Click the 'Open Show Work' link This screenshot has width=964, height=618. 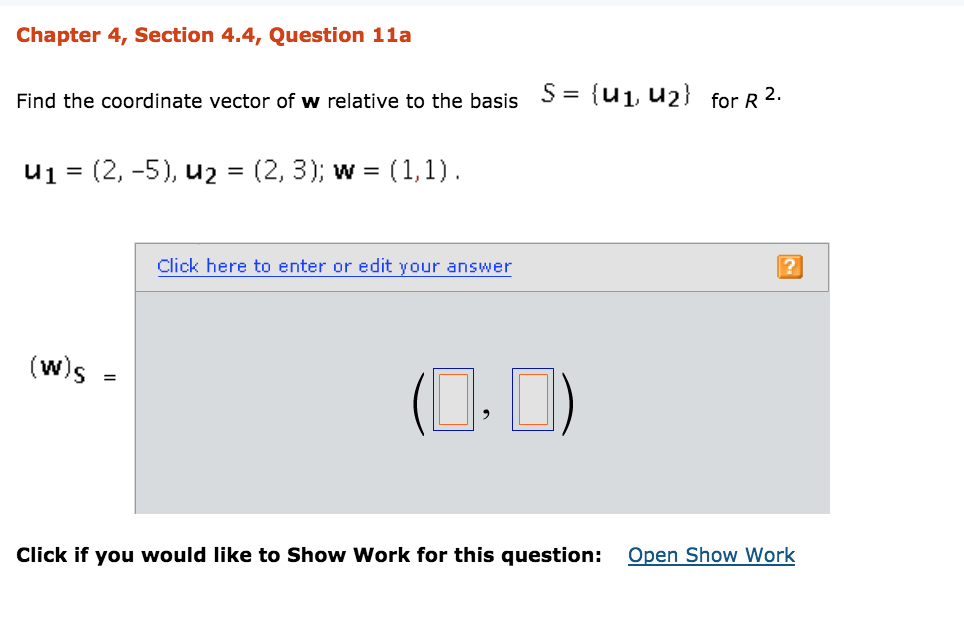(711, 555)
